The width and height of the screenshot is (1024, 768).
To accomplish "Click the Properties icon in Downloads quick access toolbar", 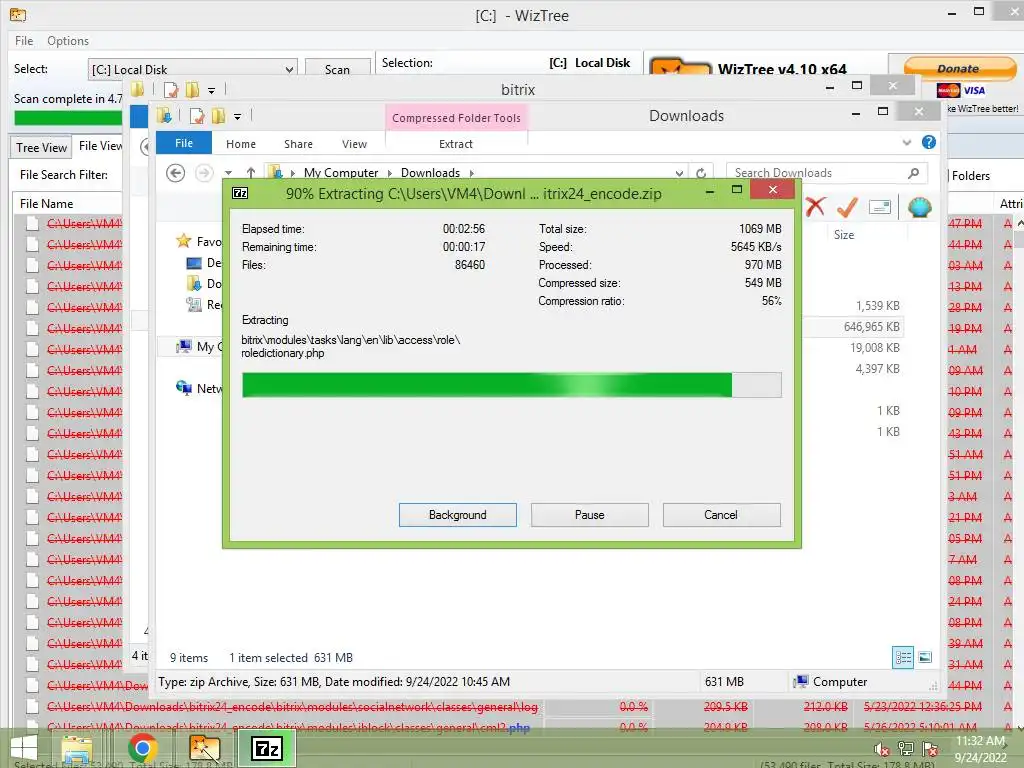I will pyautogui.click(x=197, y=116).
